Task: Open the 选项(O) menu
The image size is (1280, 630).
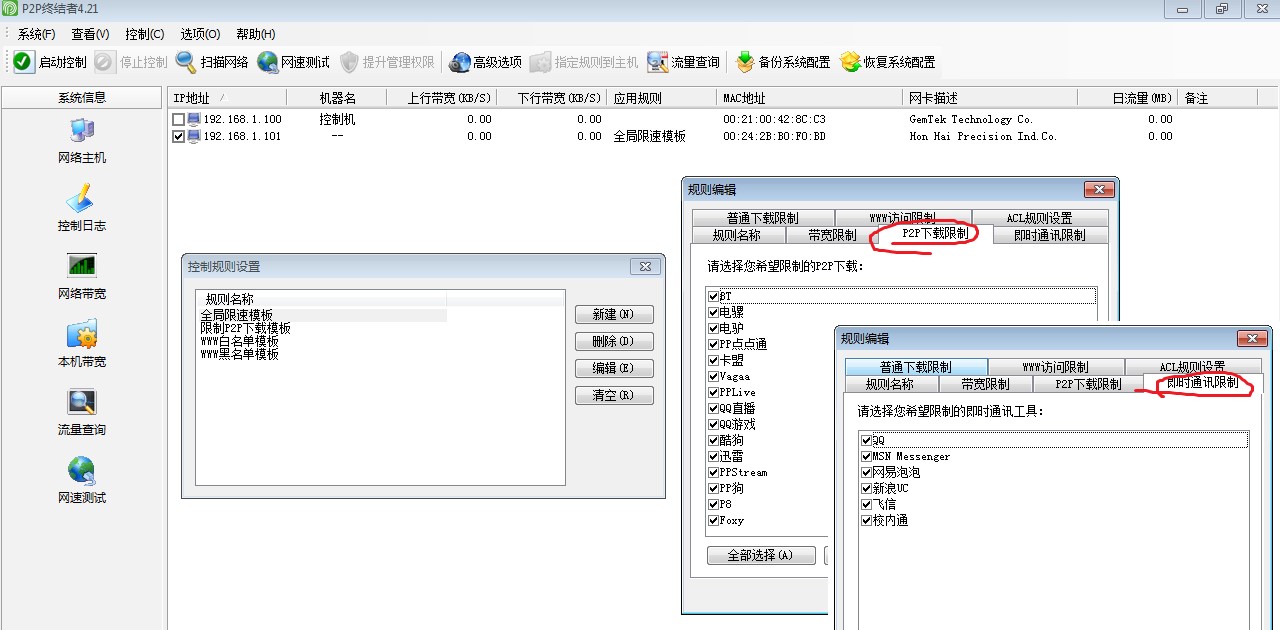Action: click(200, 34)
